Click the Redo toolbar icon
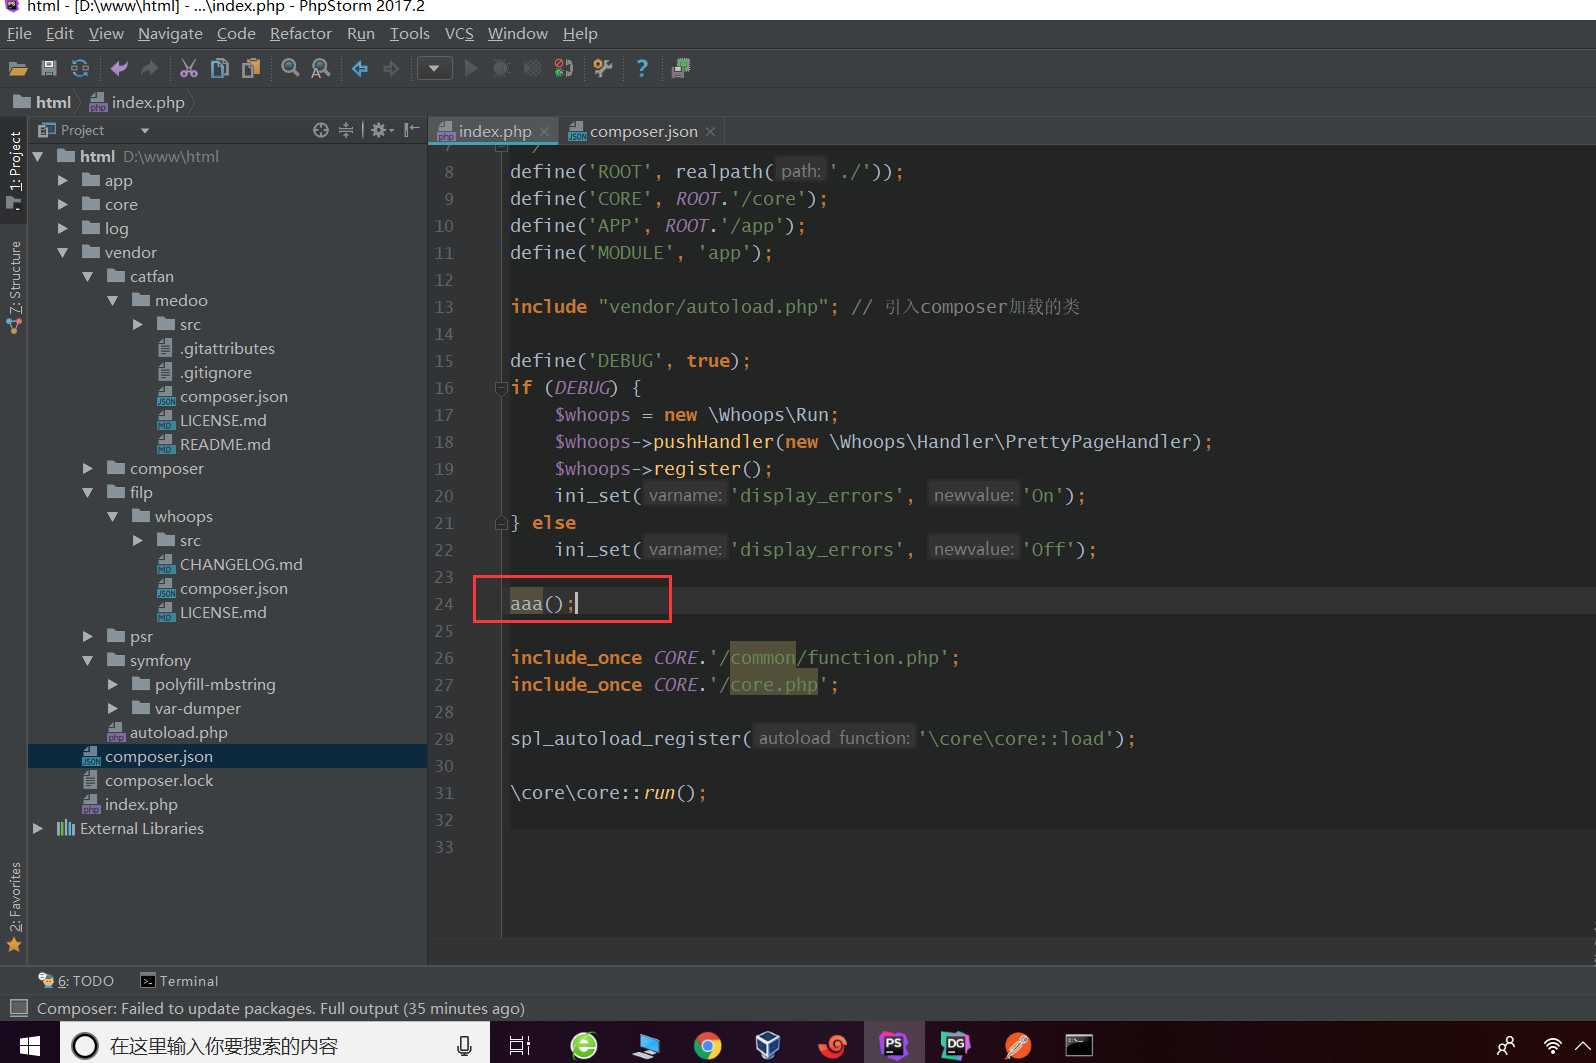The image size is (1596, 1063). [x=150, y=68]
